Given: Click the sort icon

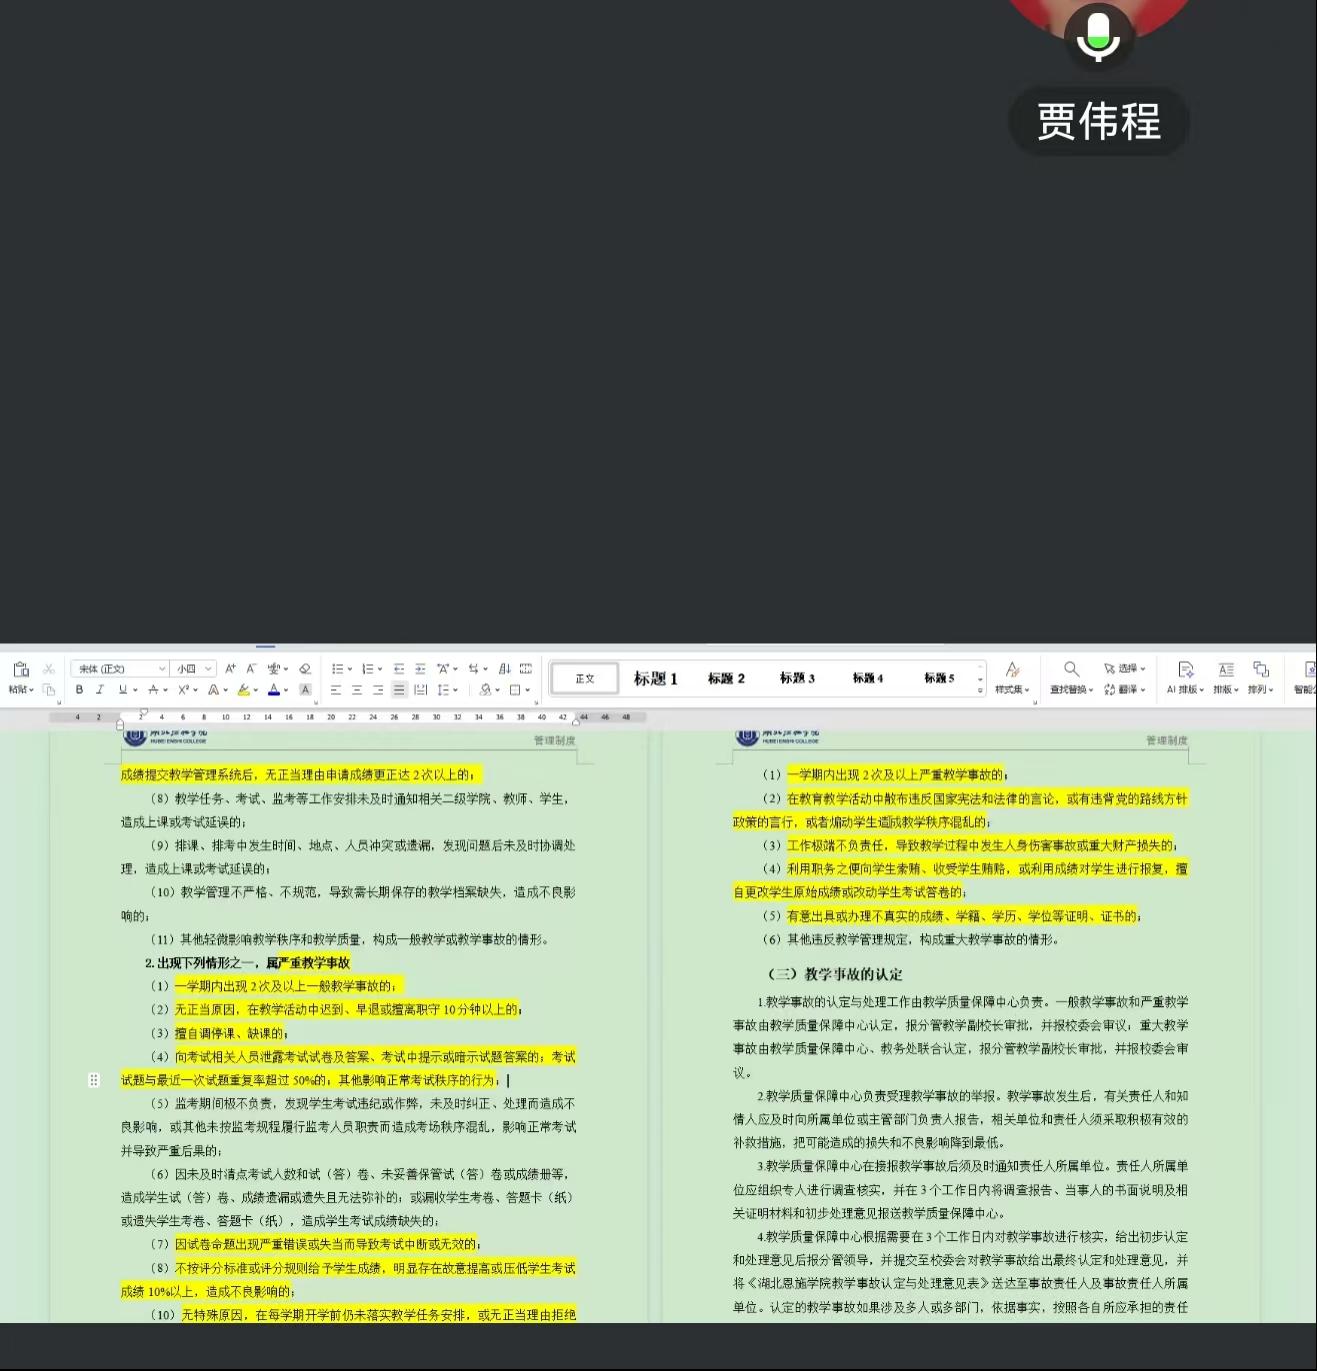Looking at the screenshot, I should pyautogui.click(x=504, y=669).
